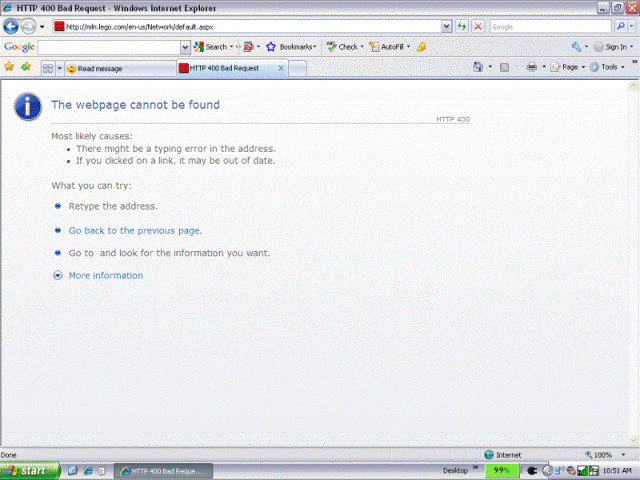This screenshot has height=480, width=640.
Task: Click Go back to the previous page link
Action: pyautogui.click(x=135, y=231)
